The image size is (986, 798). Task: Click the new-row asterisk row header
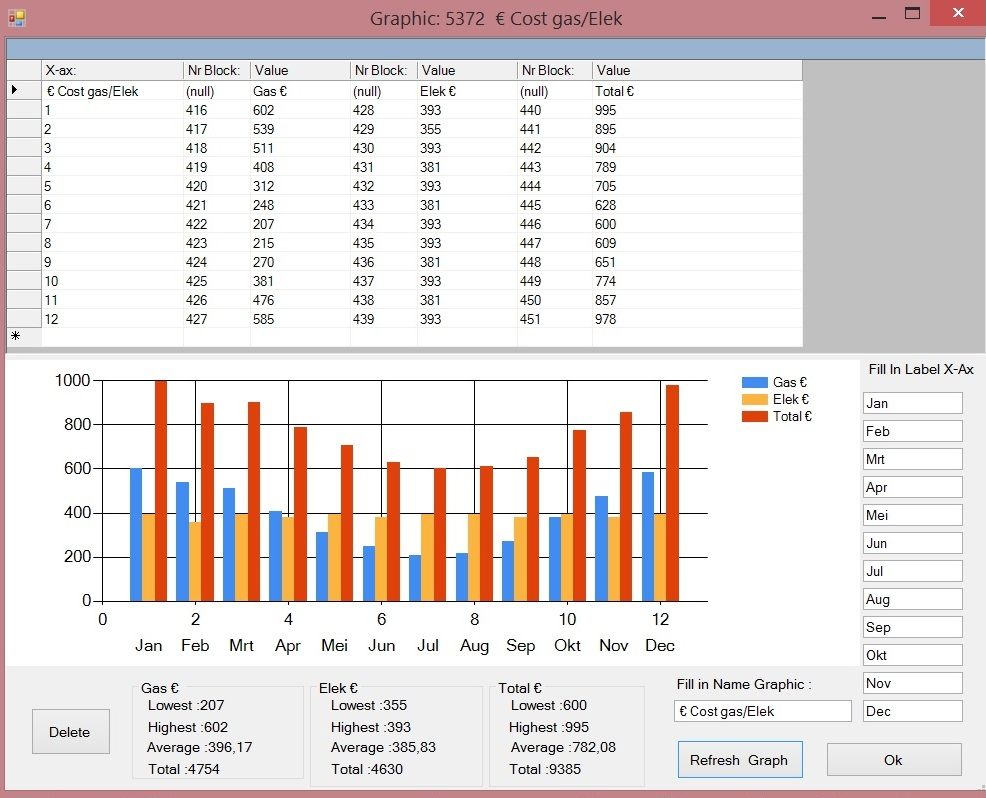tap(24, 336)
